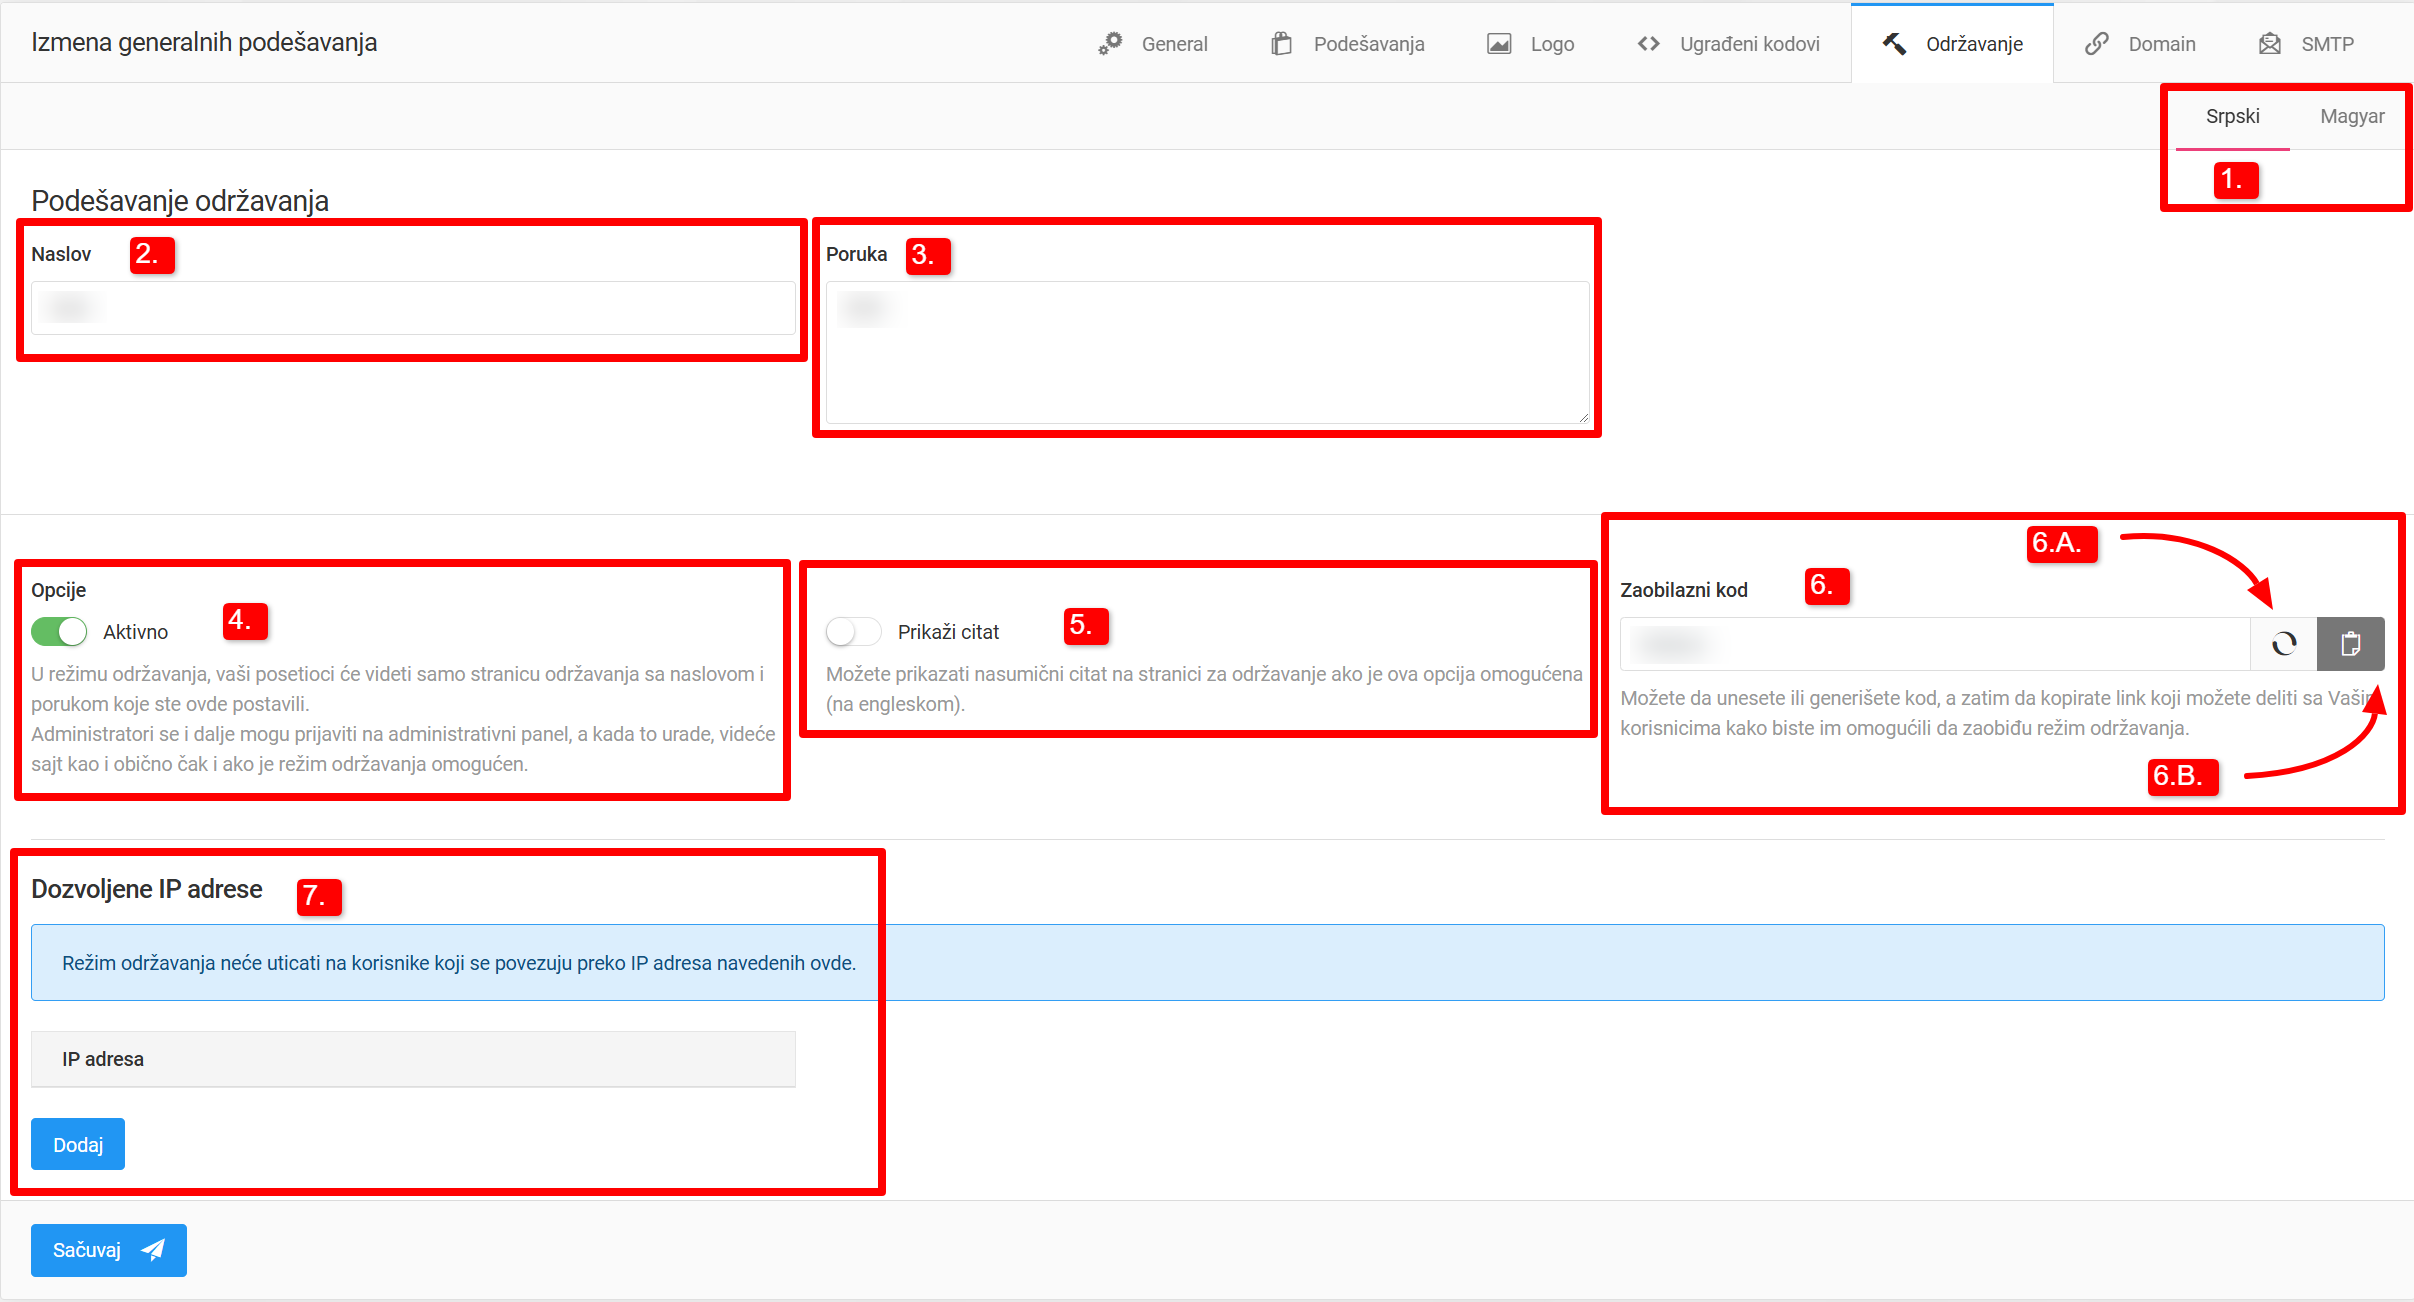Screen dimensions: 2414x1302
Task: Copy bypass link with clipboard button
Action: [x=2351, y=644]
